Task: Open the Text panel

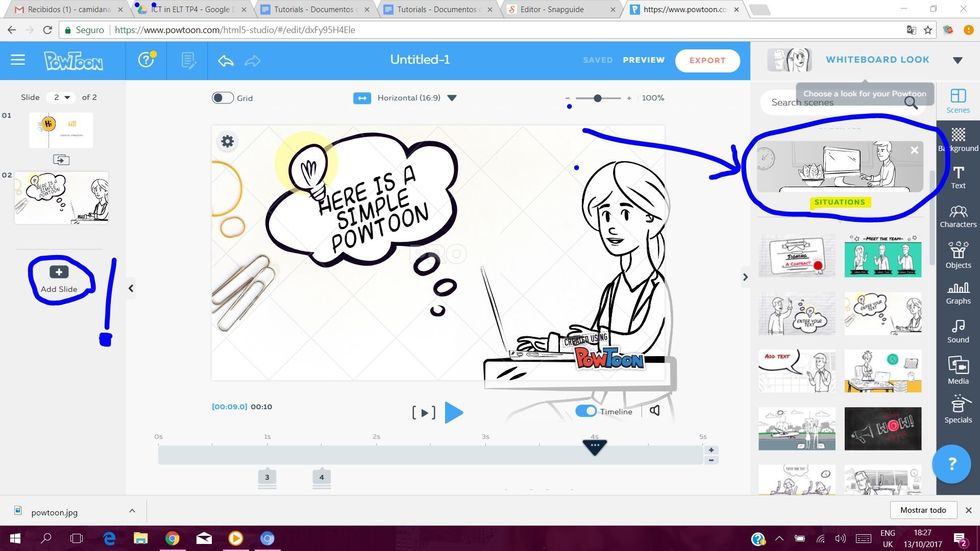Action: 958,177
